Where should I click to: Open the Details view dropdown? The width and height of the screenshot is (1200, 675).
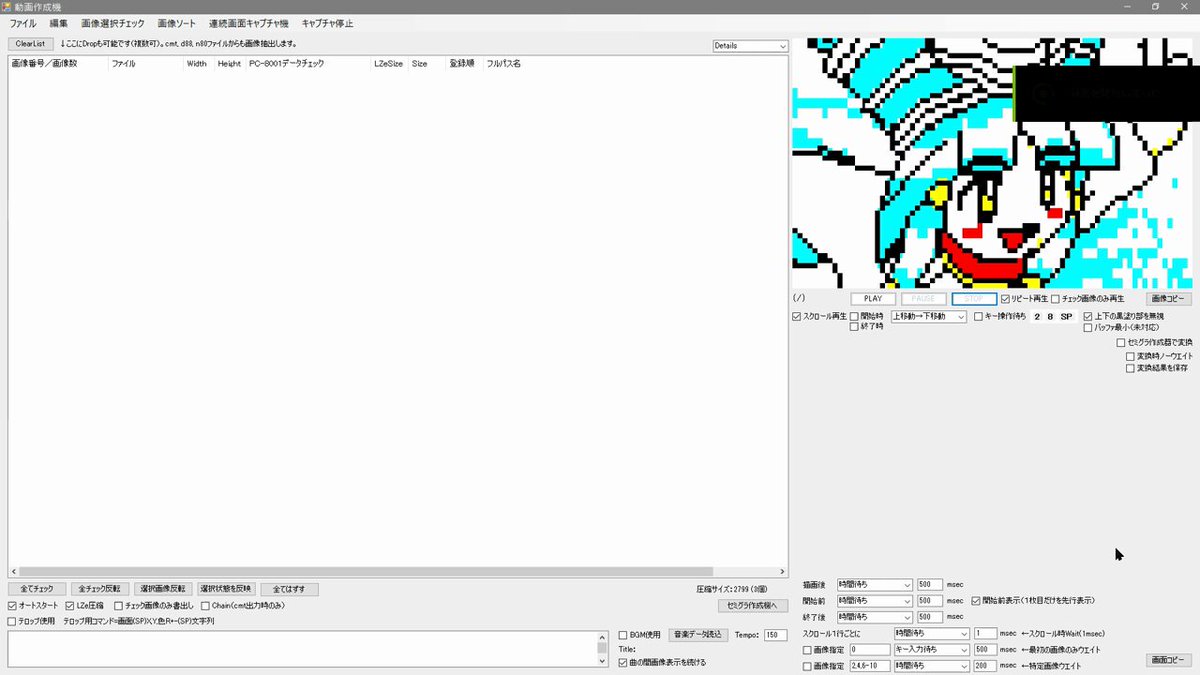coord(750,46)
